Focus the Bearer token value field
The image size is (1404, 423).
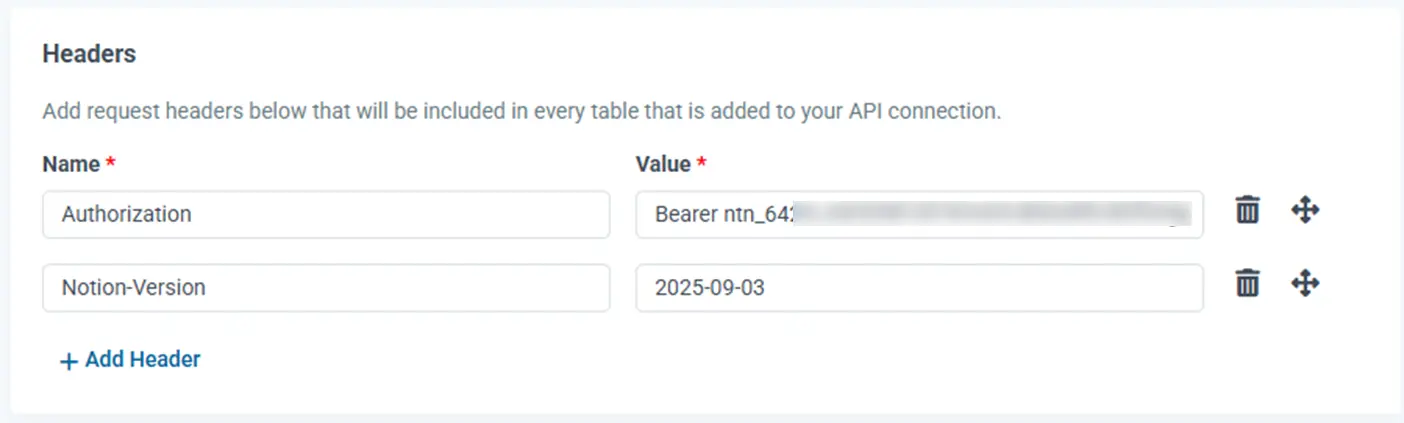pyautogui.click(x=918, y=214)
